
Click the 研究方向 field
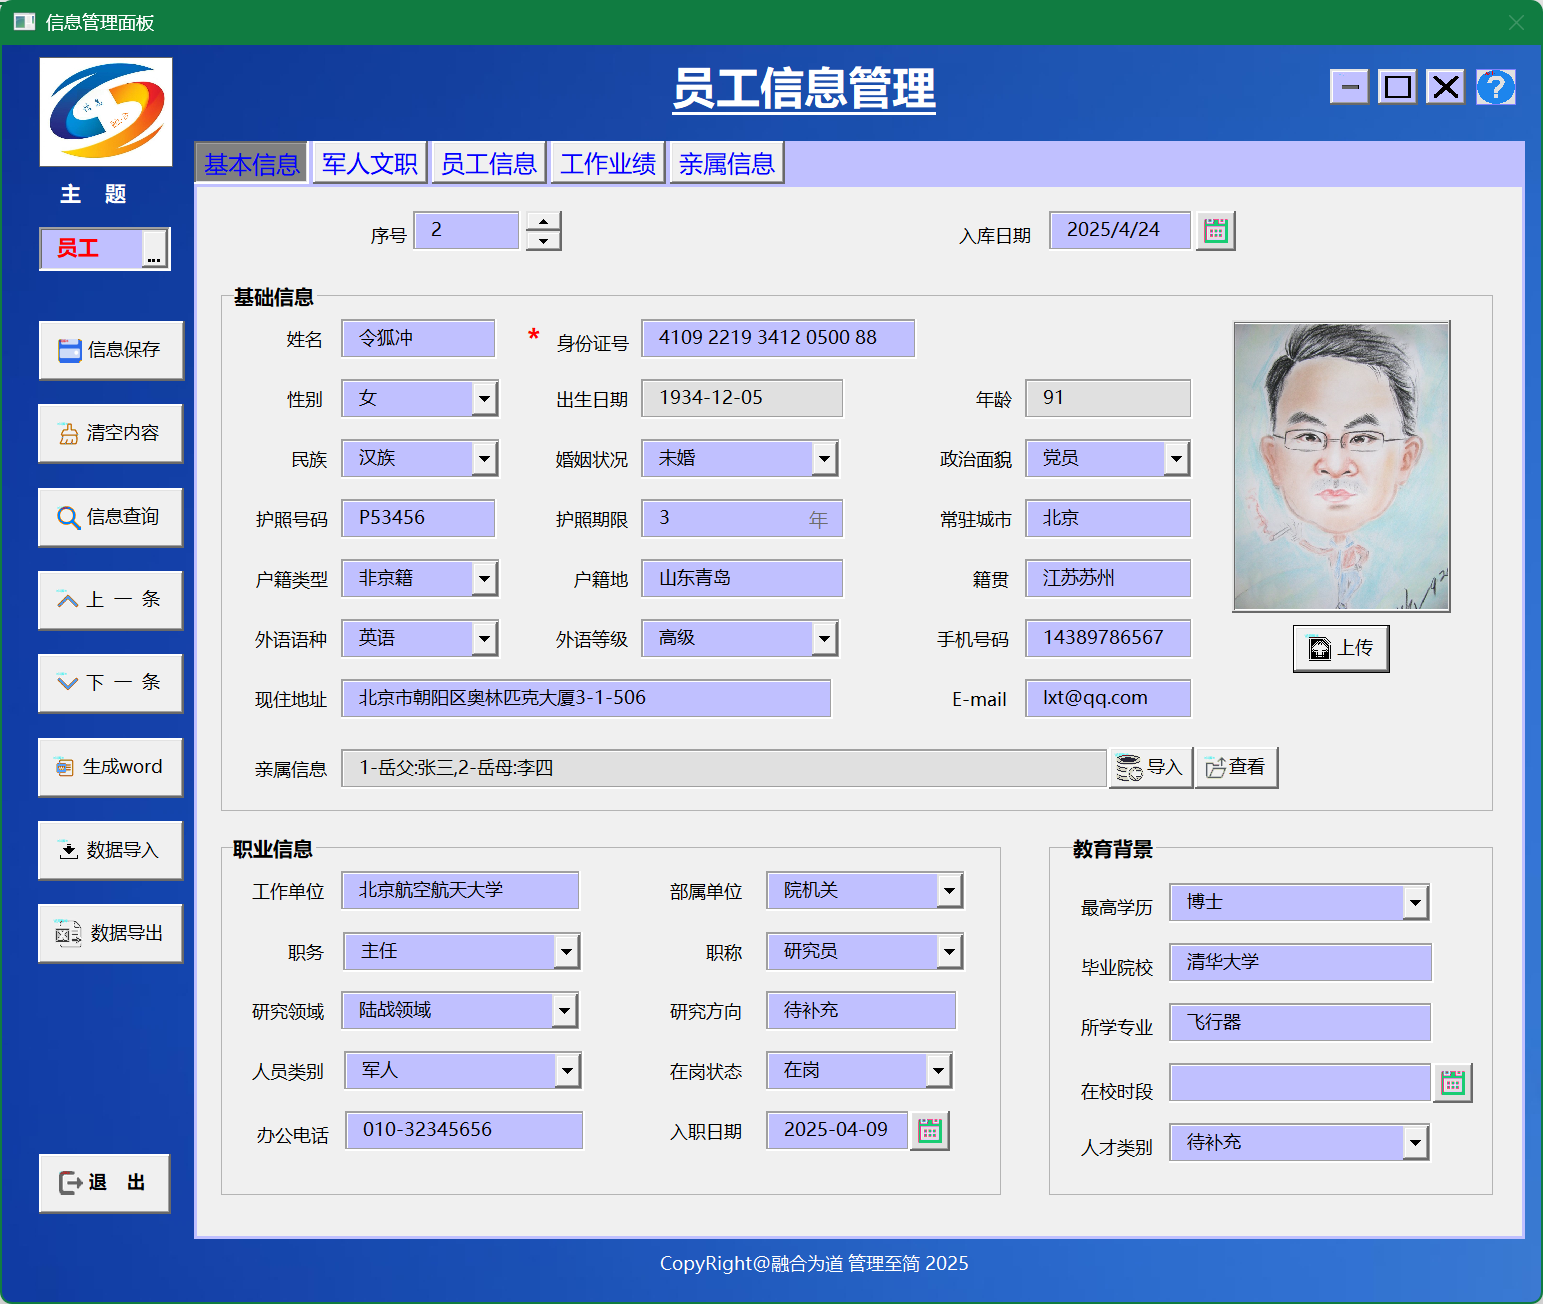point(861,1010)
